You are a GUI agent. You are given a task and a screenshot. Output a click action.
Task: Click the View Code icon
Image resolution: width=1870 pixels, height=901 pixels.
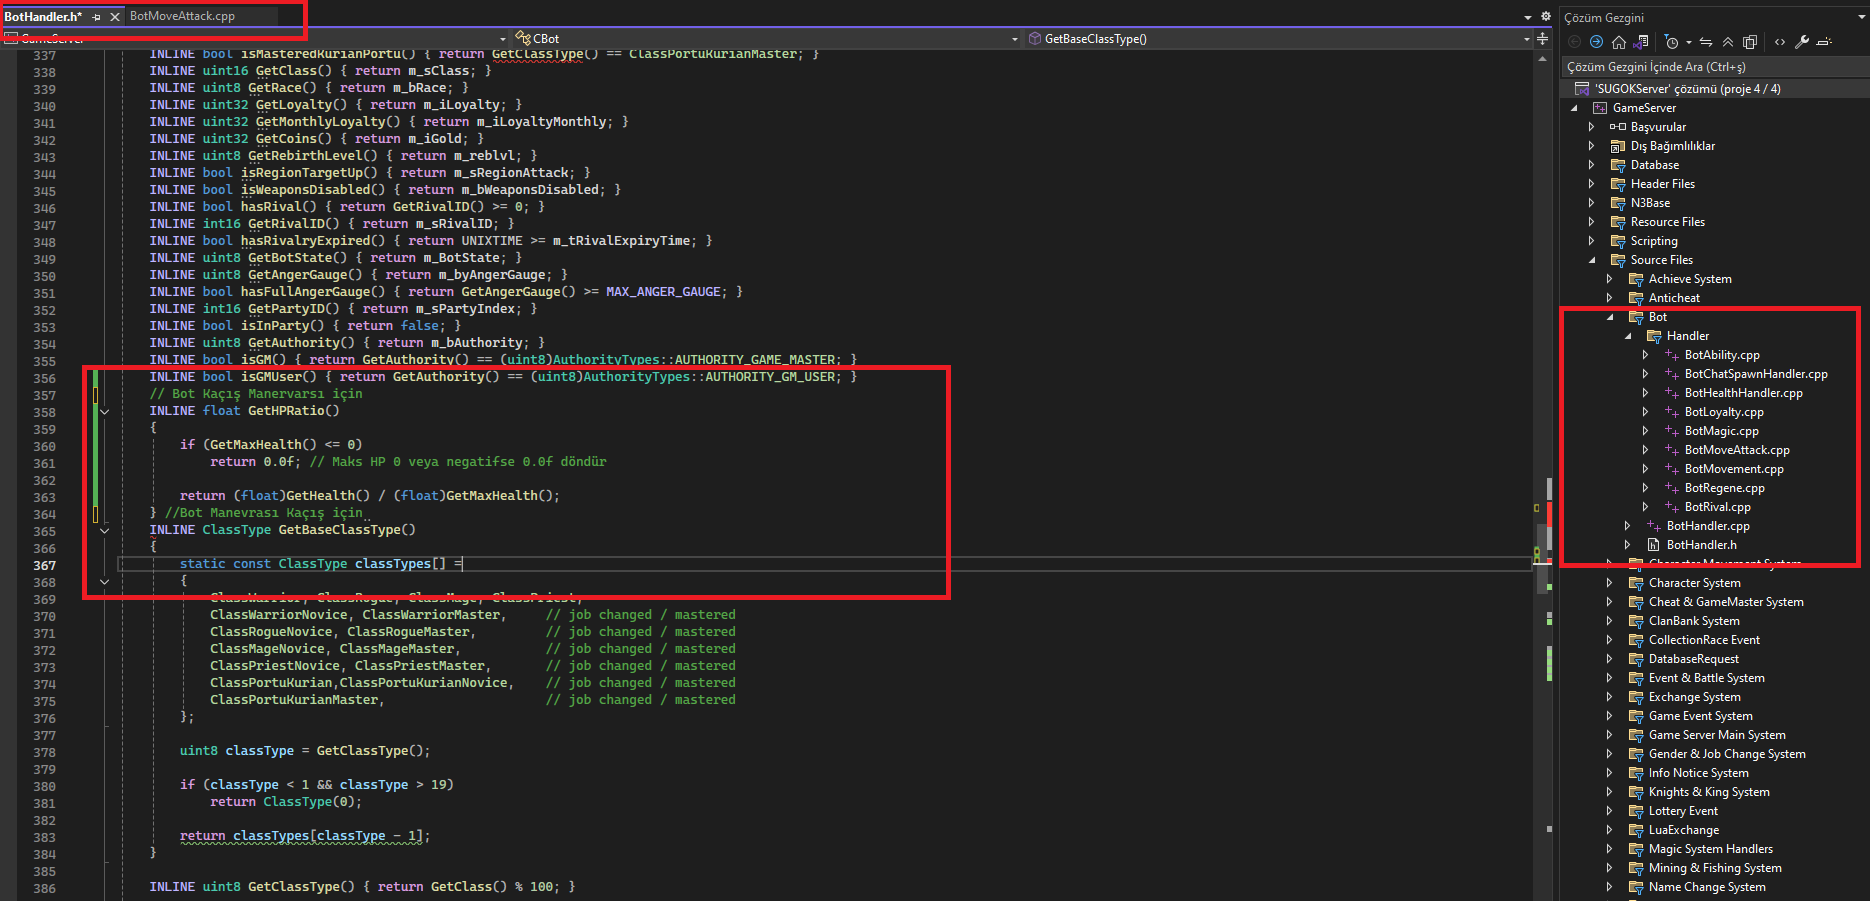point(1780,42)
